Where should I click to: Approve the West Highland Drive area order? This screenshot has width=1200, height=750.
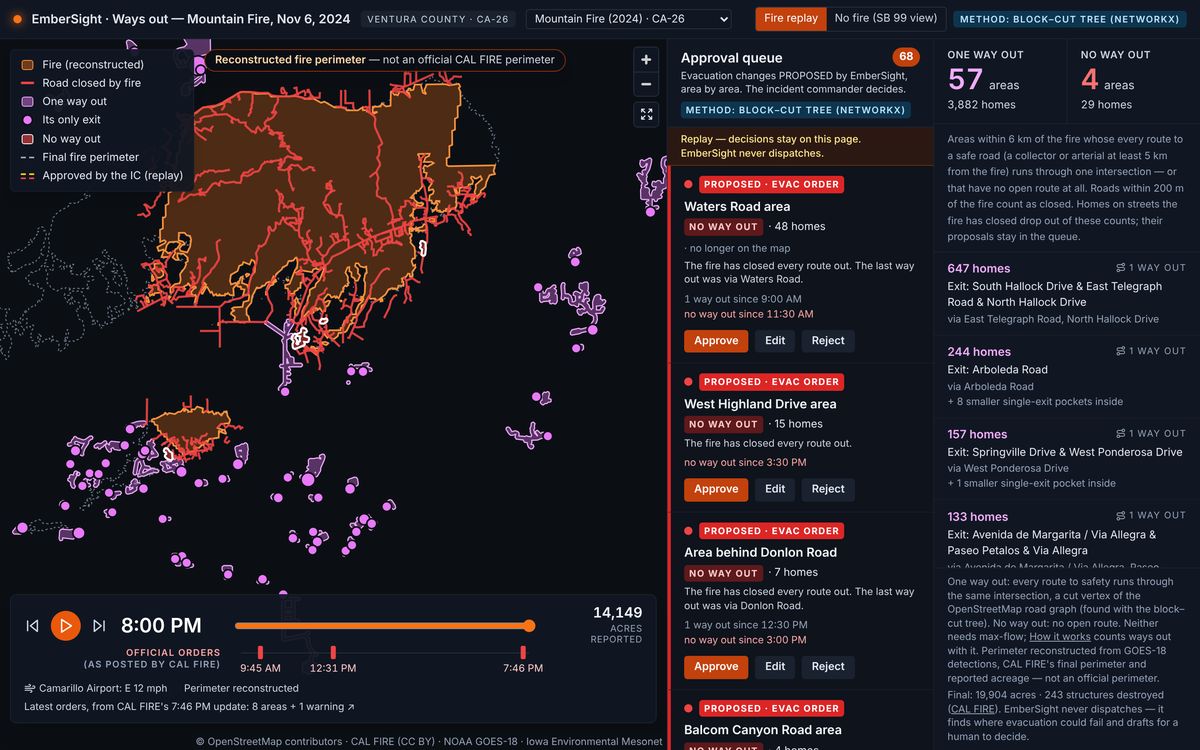pos(716,489)
